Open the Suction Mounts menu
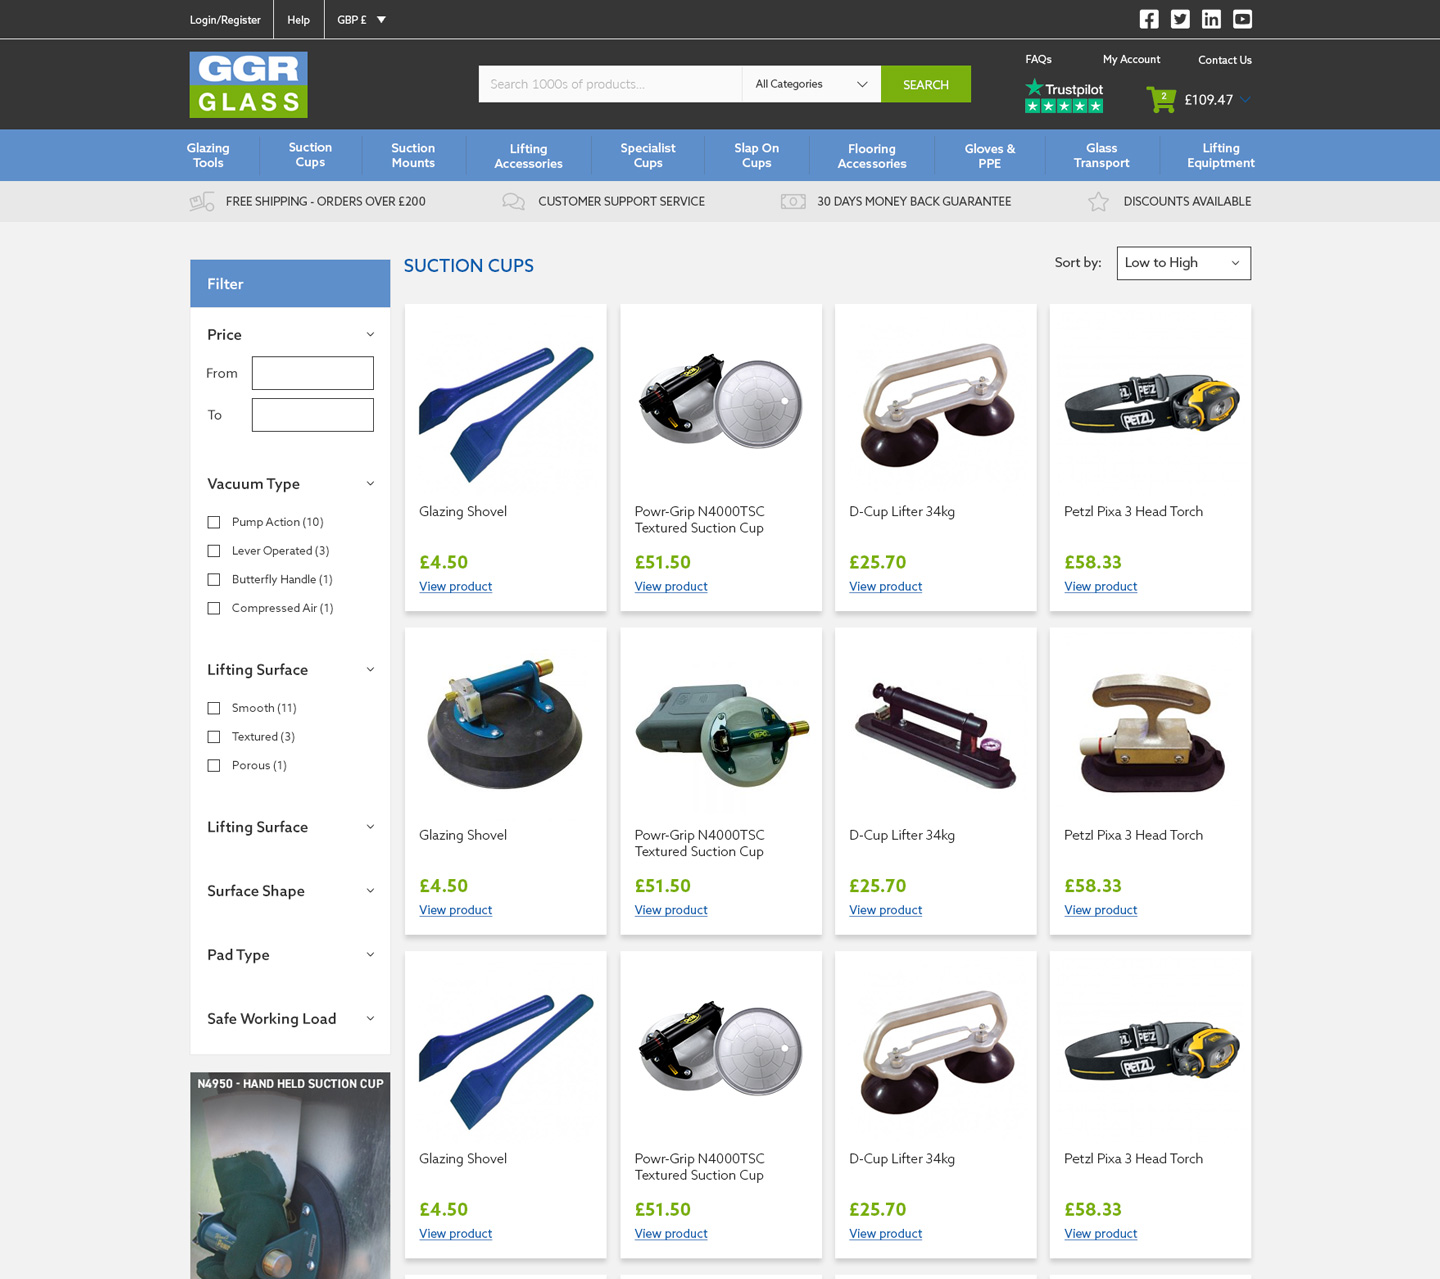This screenshot has height=1279, width=1440. pos(413,155)
